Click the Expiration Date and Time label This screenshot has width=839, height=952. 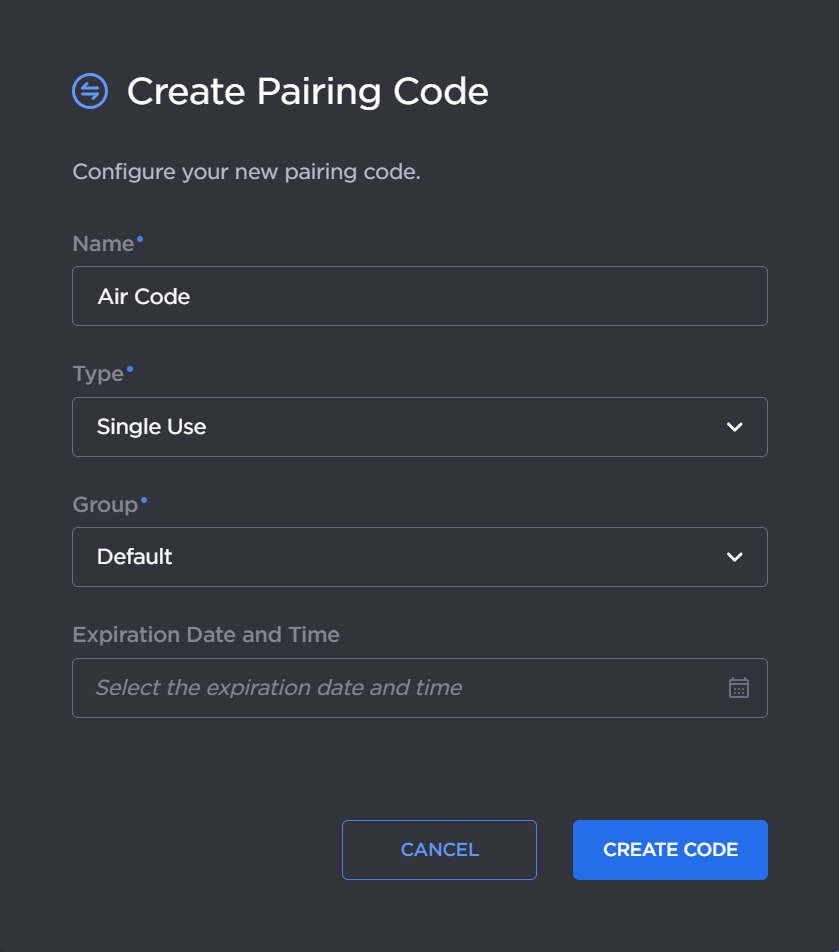click(205, 634)
